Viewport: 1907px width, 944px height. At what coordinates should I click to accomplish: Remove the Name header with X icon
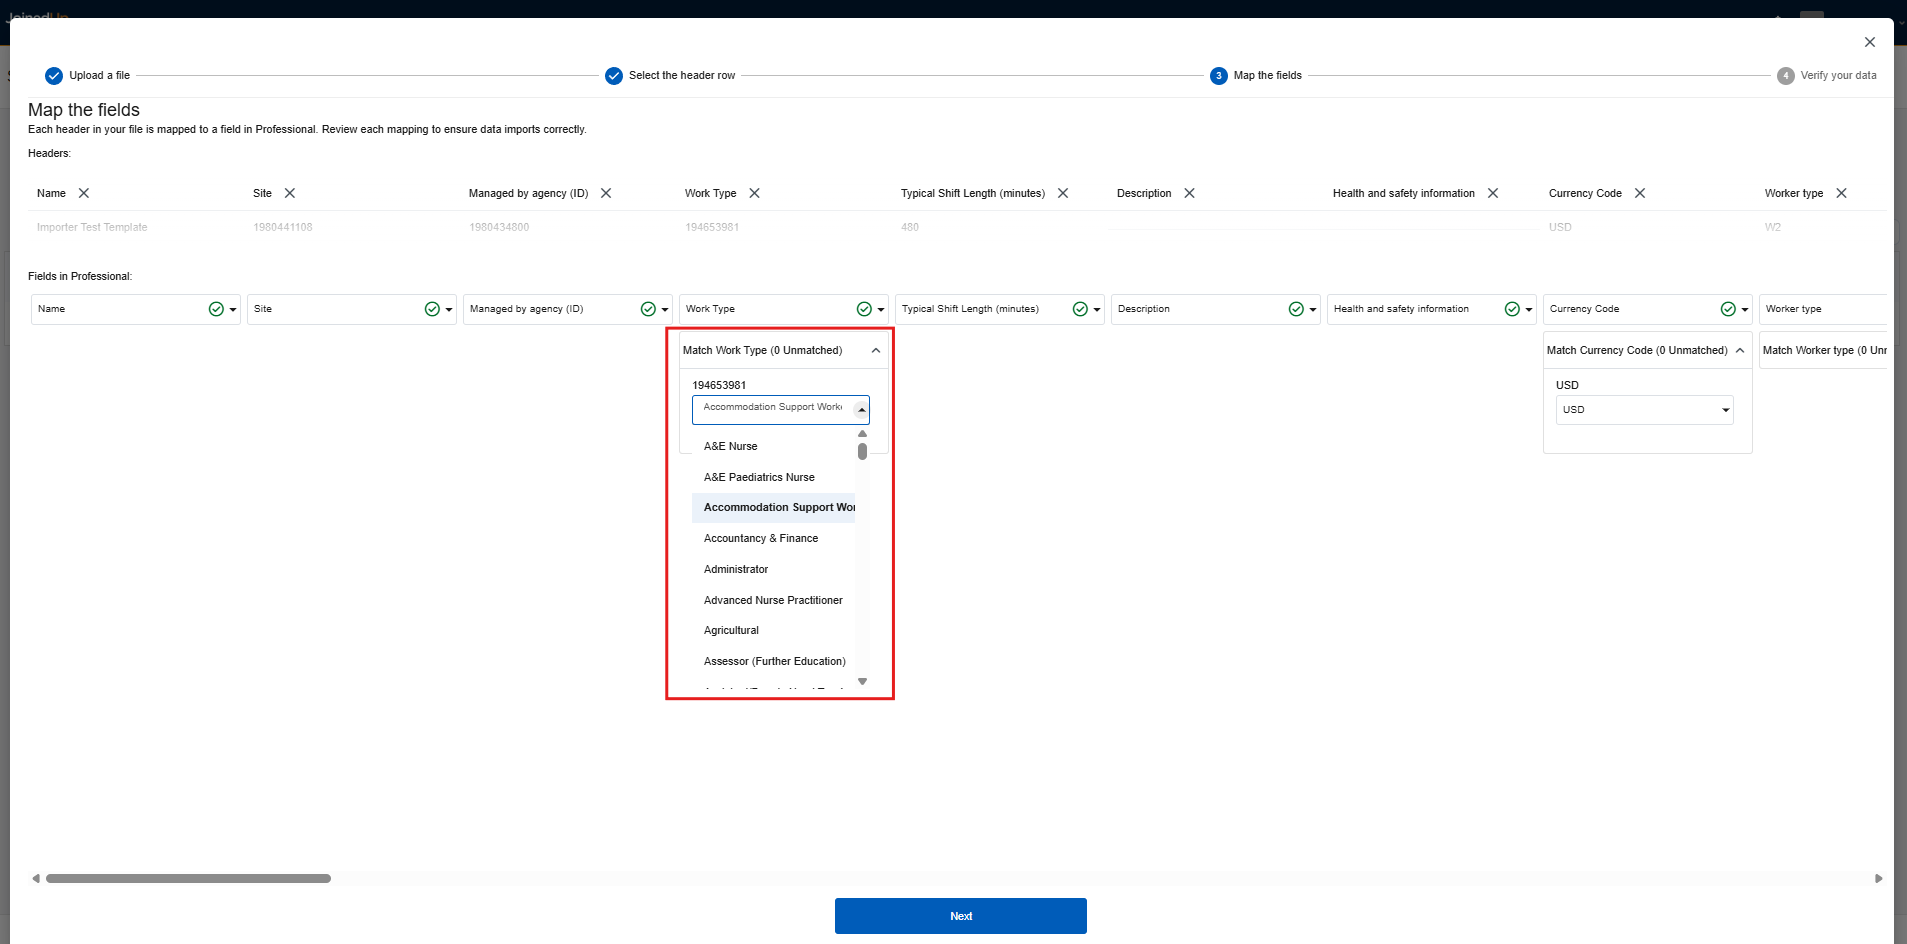84,193
